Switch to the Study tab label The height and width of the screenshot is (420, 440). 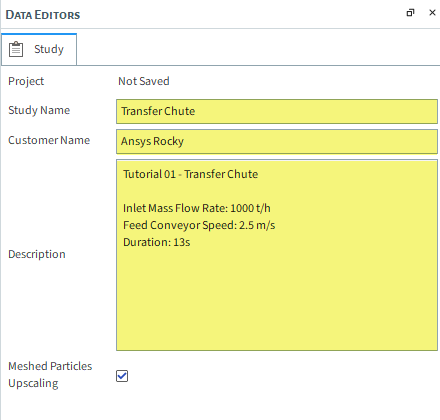(49, 49)
